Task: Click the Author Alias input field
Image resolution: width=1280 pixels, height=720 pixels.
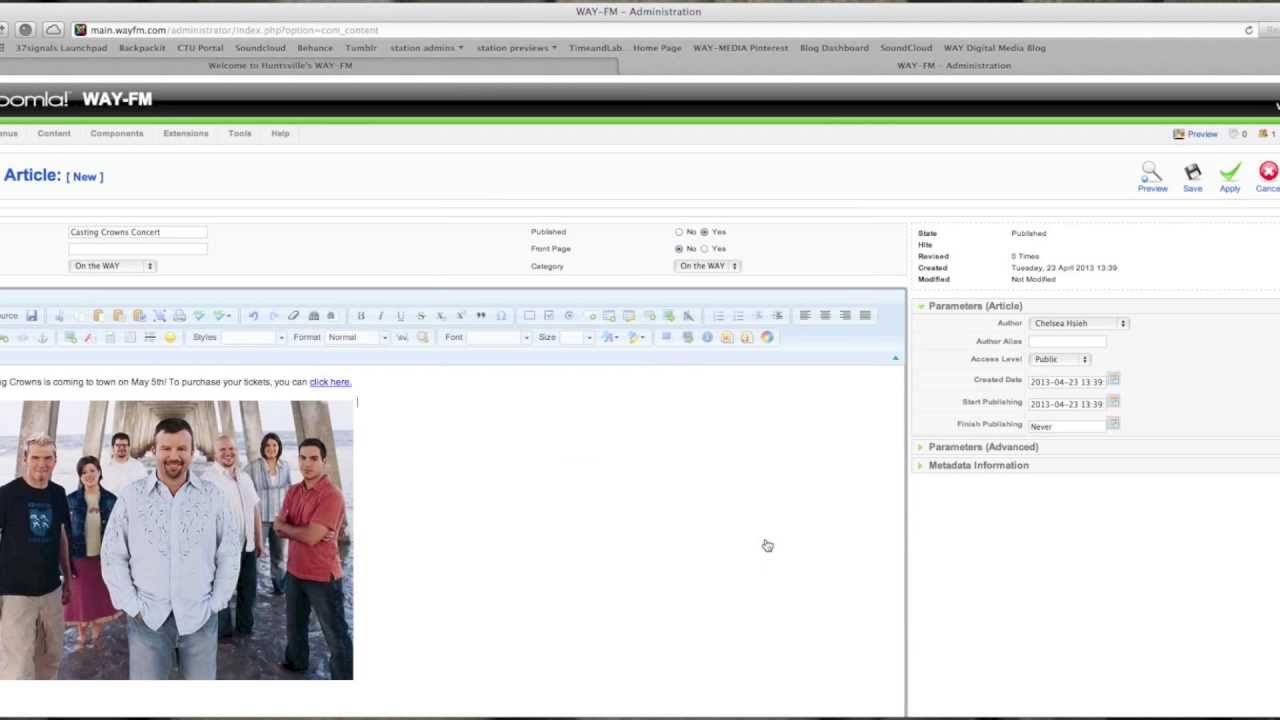Action: tap(1067, 341)
